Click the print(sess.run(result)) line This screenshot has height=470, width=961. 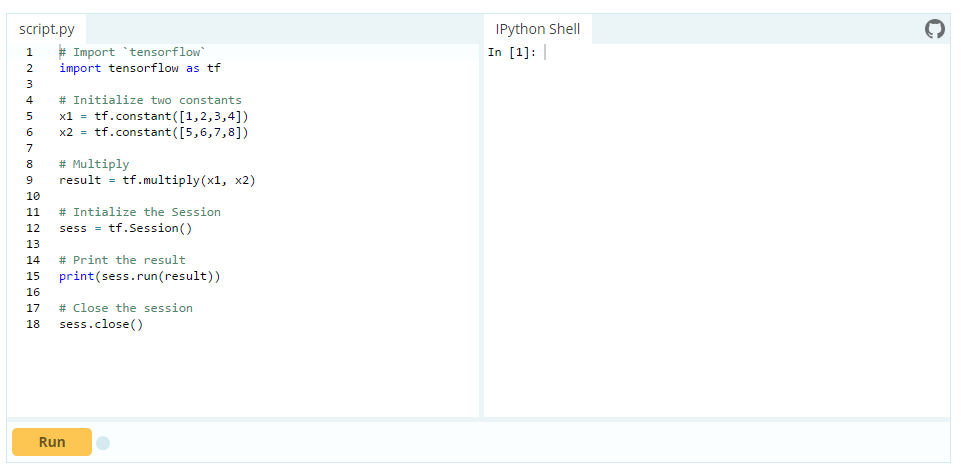pos(139,276)
